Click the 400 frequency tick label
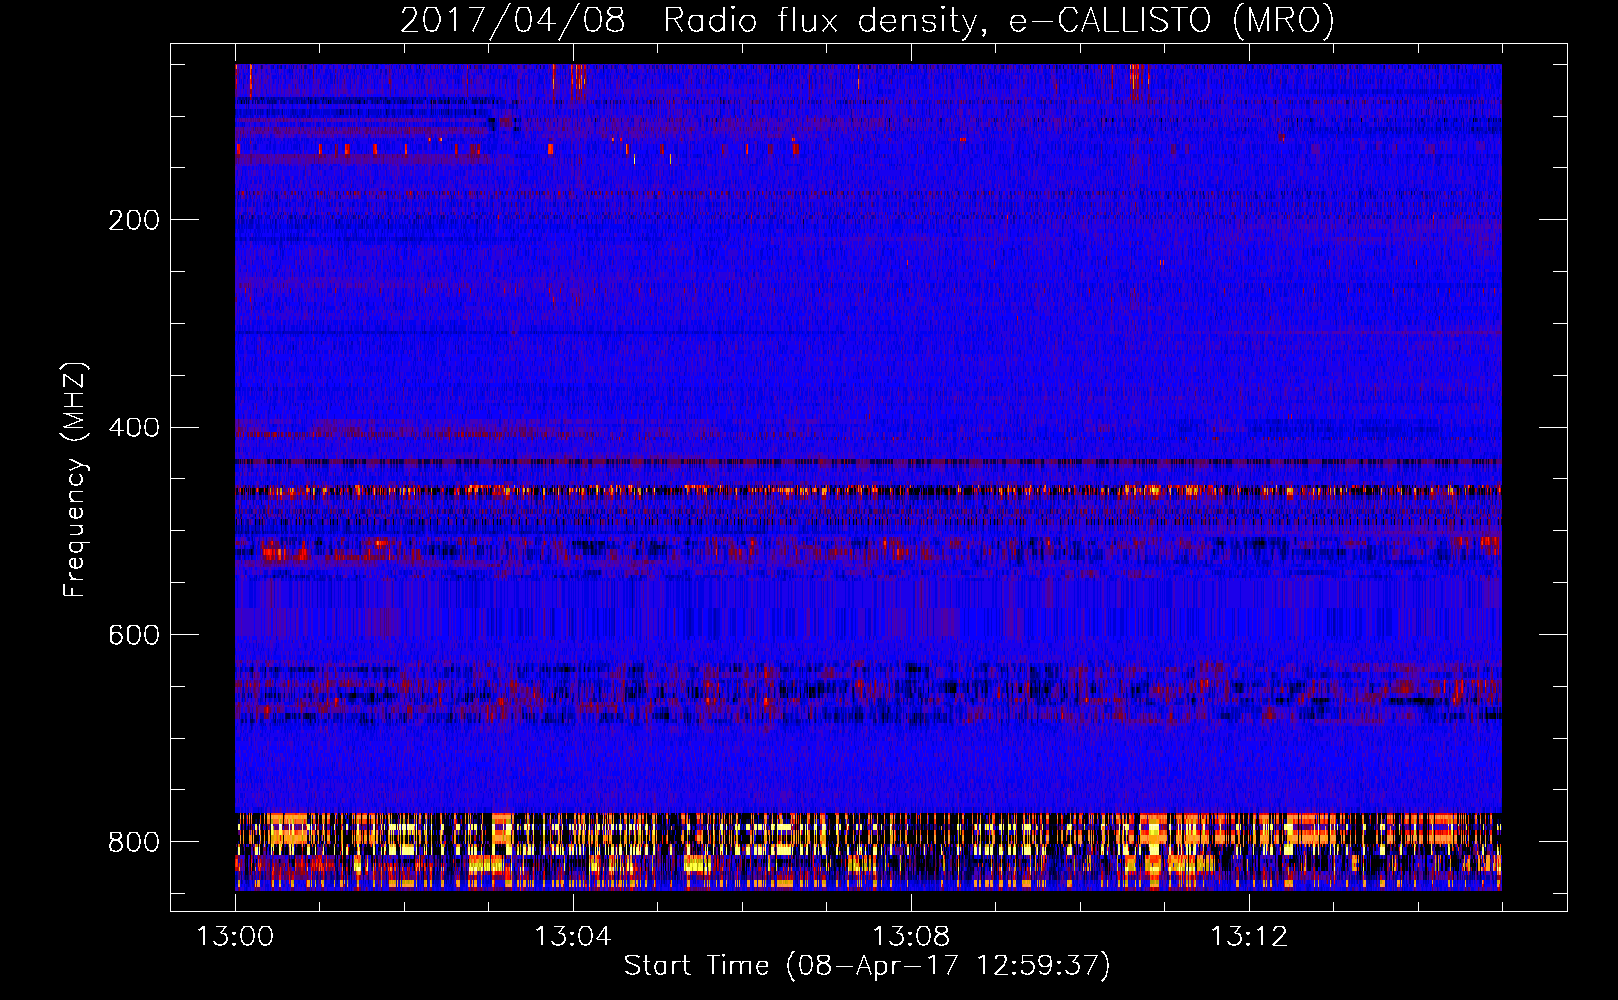 [x=134, y=428]
